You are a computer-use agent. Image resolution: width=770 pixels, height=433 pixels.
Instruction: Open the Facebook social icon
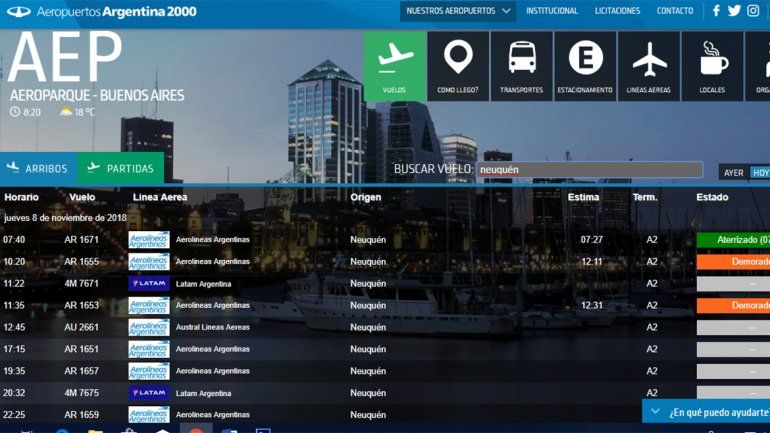(x=716, y=11)
